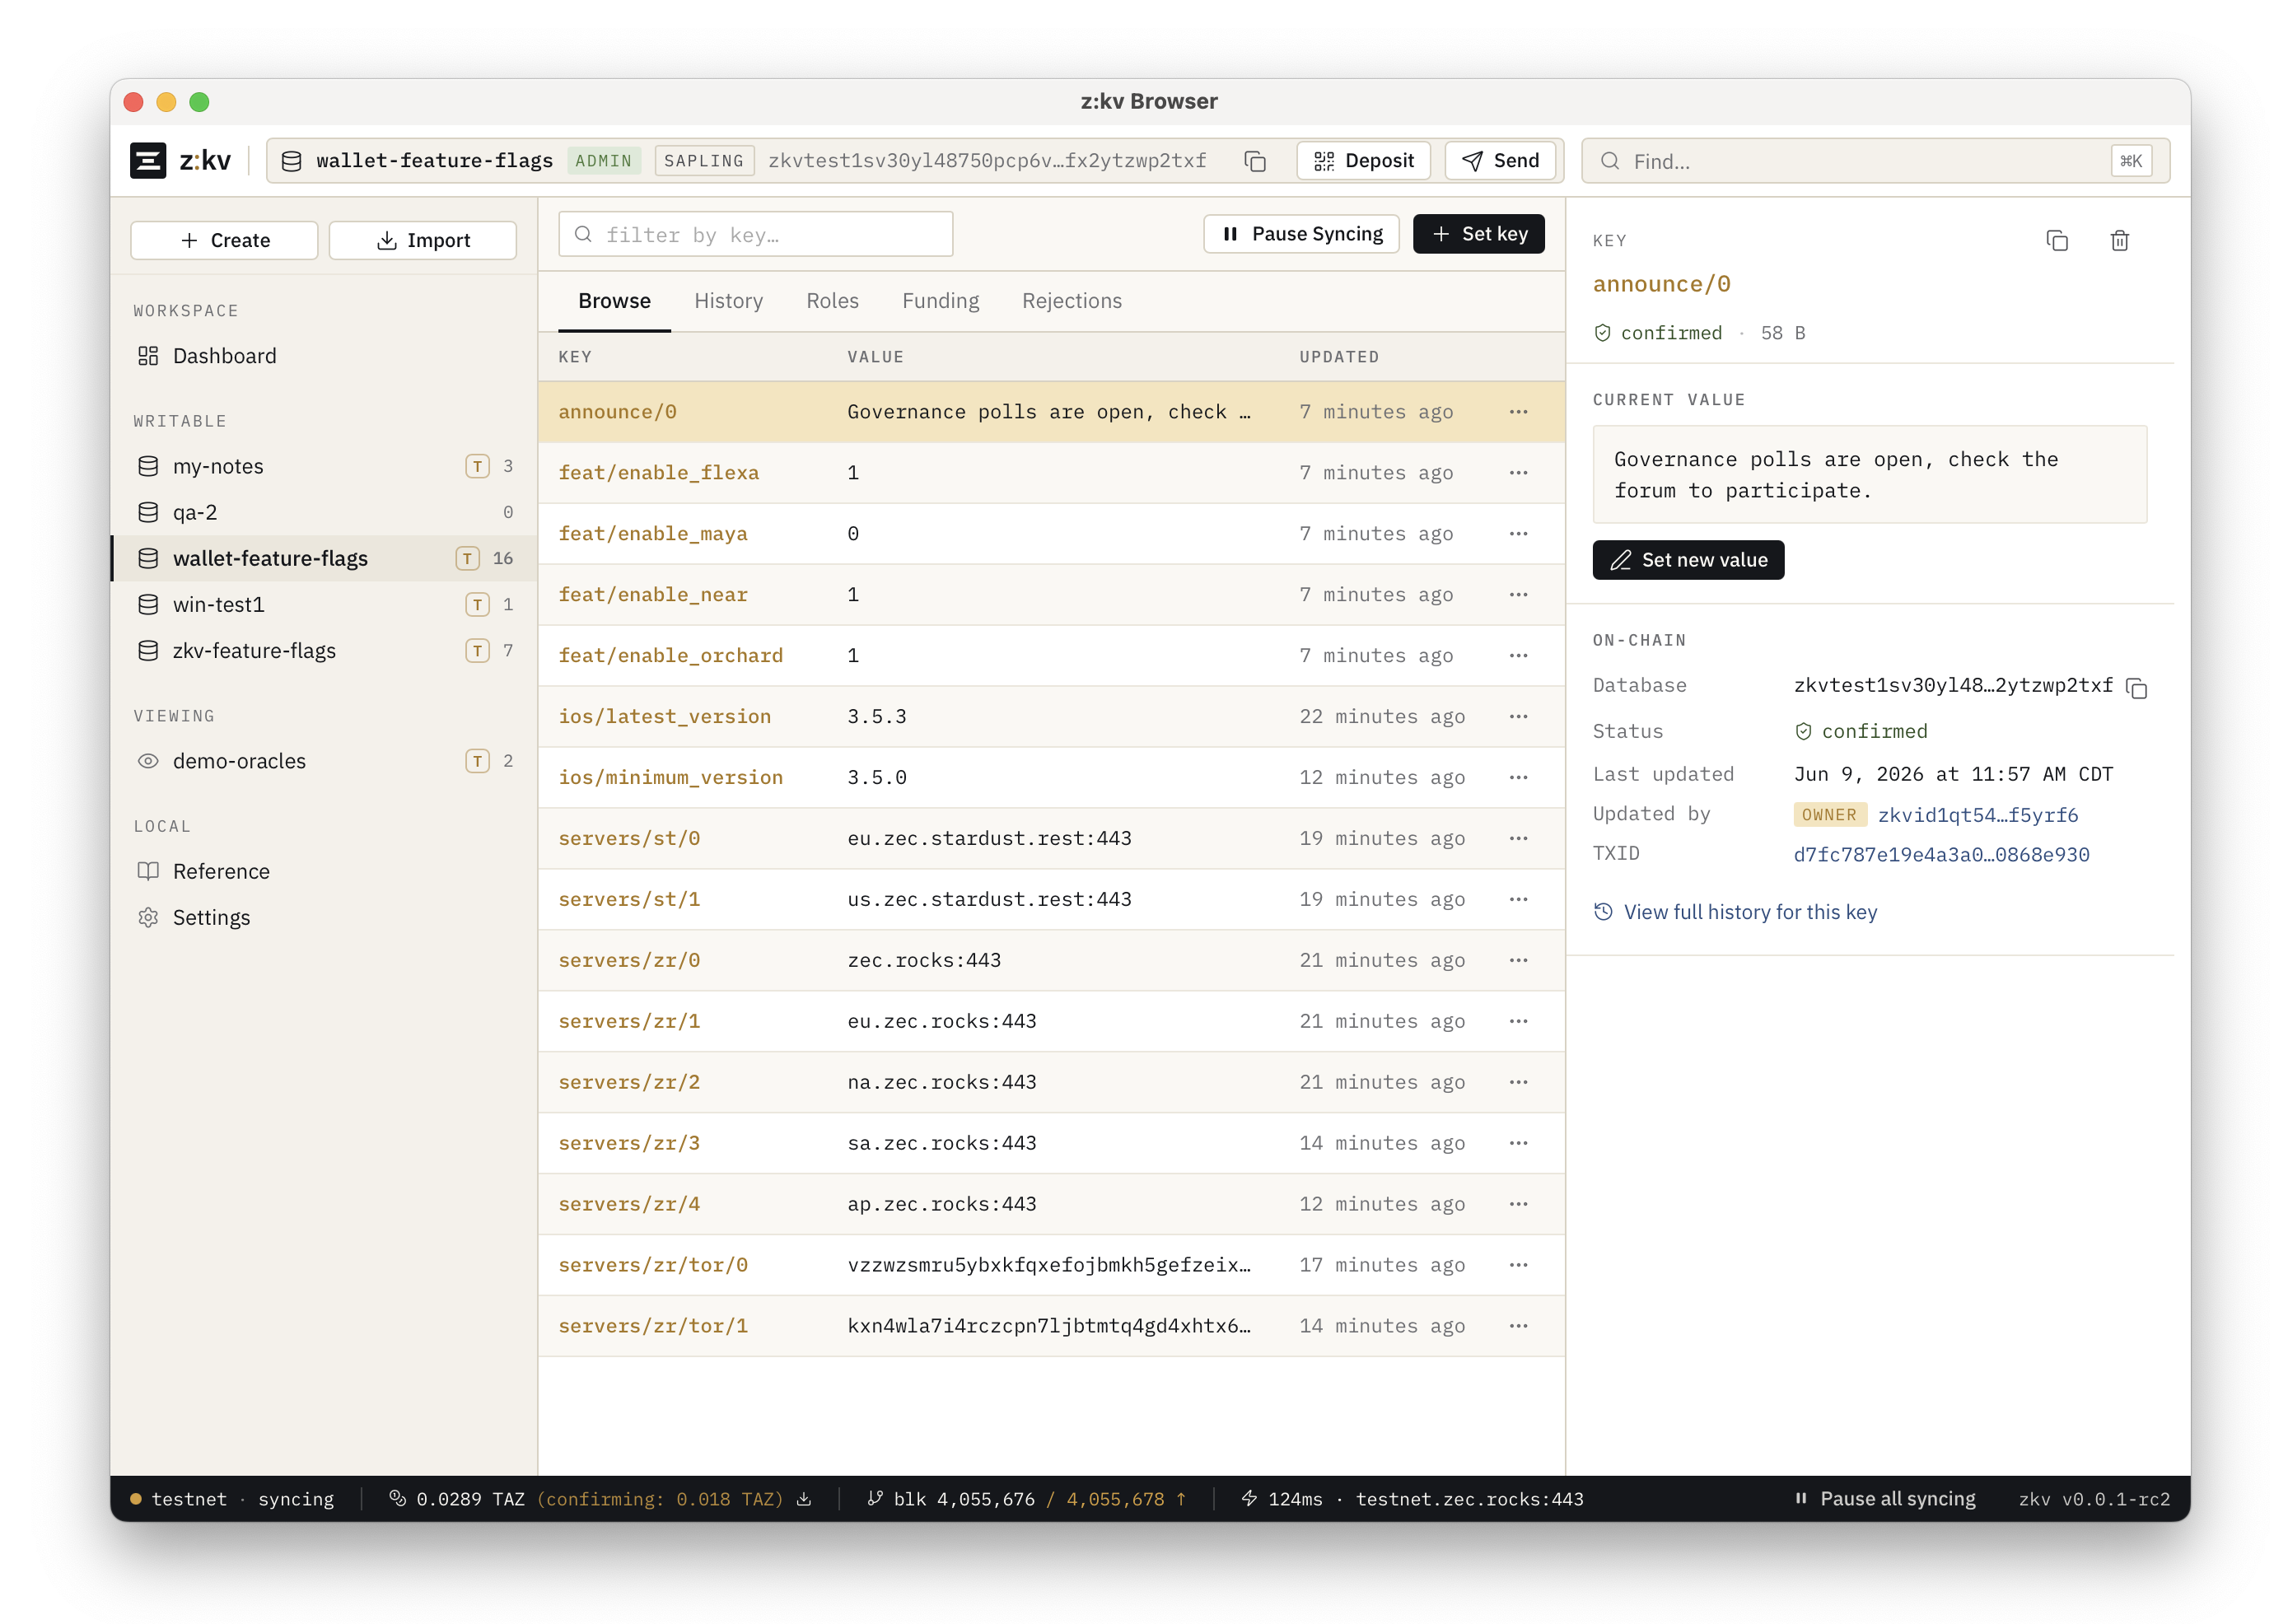Screen dimensions: 2288x1624
Task: Select the servers/zr/1 key row
Action: tap(1051, 1022)
